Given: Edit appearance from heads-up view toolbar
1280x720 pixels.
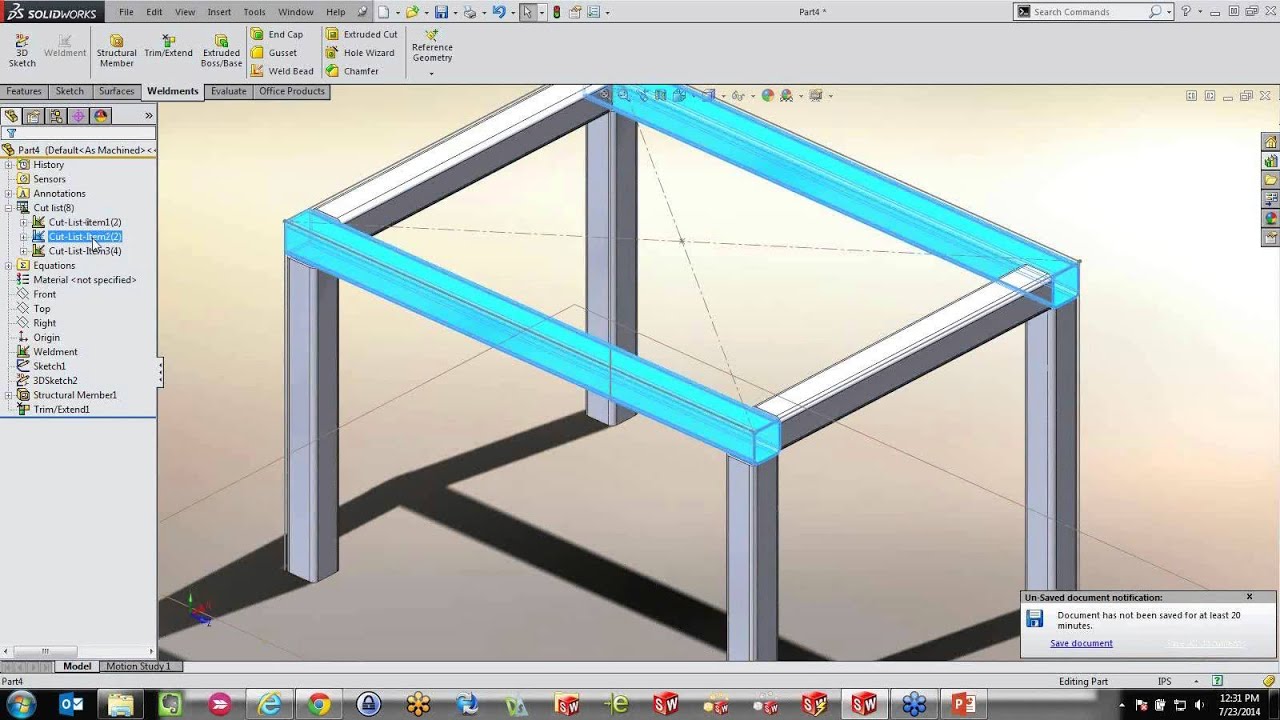Looking at the screenshot, I should [x=768, y=96].
